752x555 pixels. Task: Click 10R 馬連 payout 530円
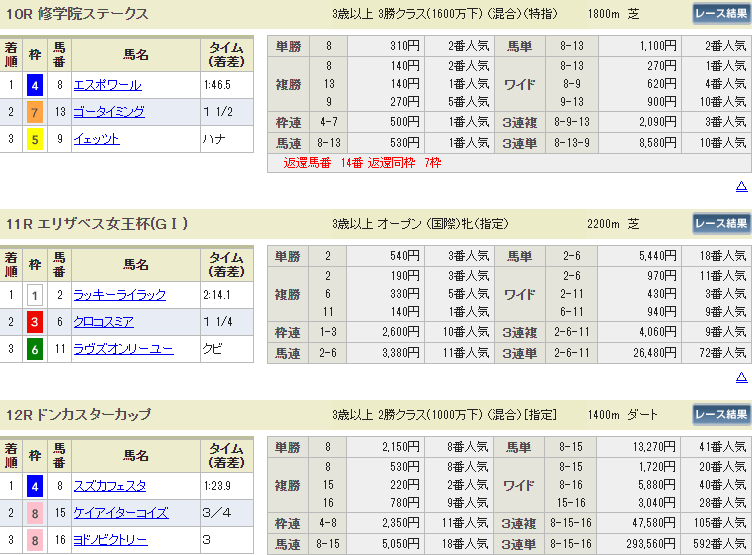point(405,143)
